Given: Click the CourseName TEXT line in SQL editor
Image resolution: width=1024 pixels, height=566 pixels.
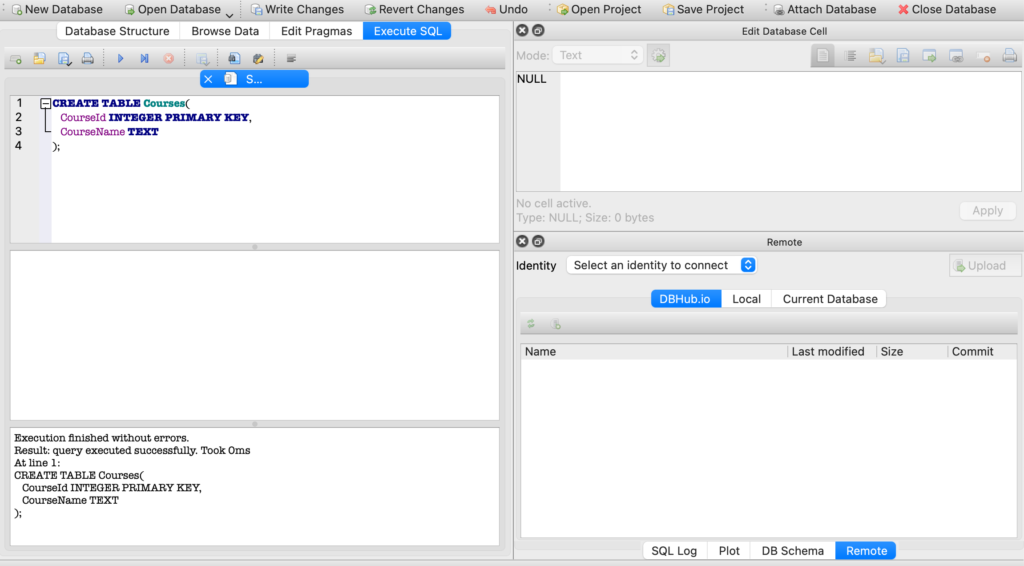Looking at the screenshot, I should pyautogui.click(x=109, y=132).
